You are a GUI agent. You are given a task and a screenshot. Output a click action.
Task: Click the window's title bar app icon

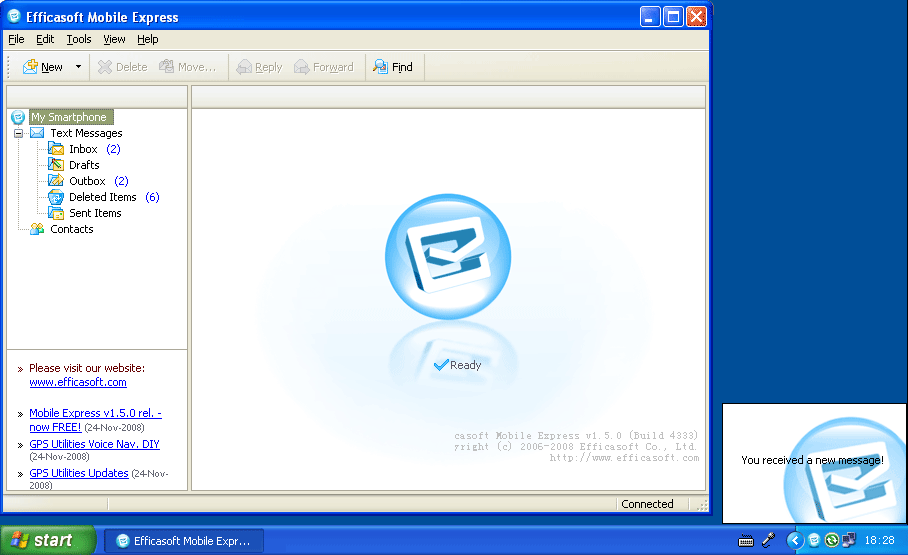(14, 17)
